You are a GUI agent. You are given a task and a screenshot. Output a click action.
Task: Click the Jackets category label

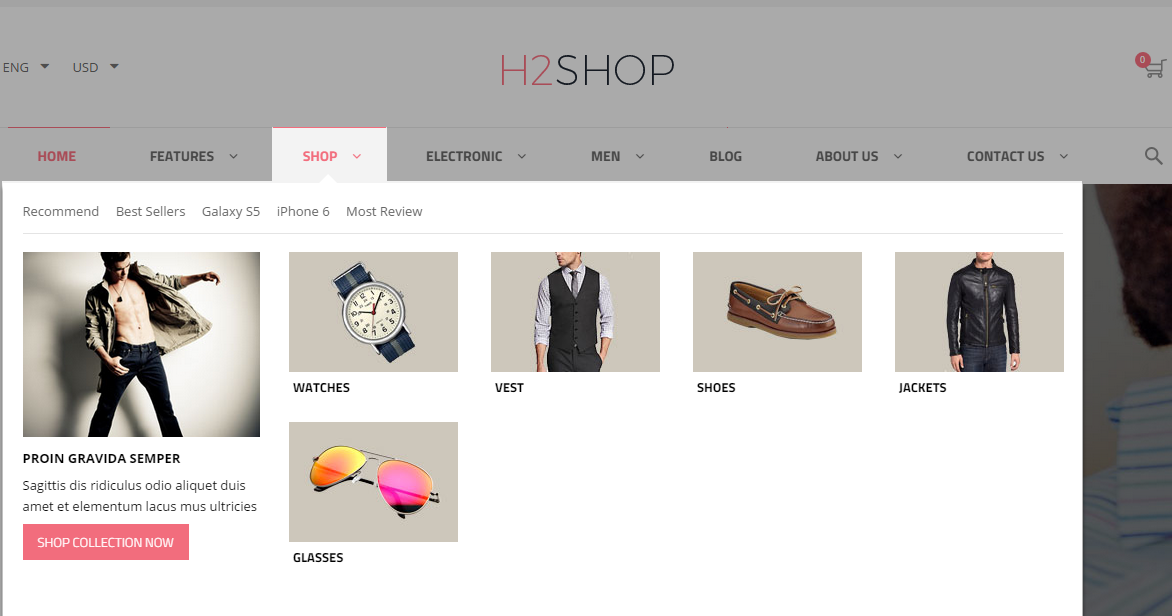922,387
